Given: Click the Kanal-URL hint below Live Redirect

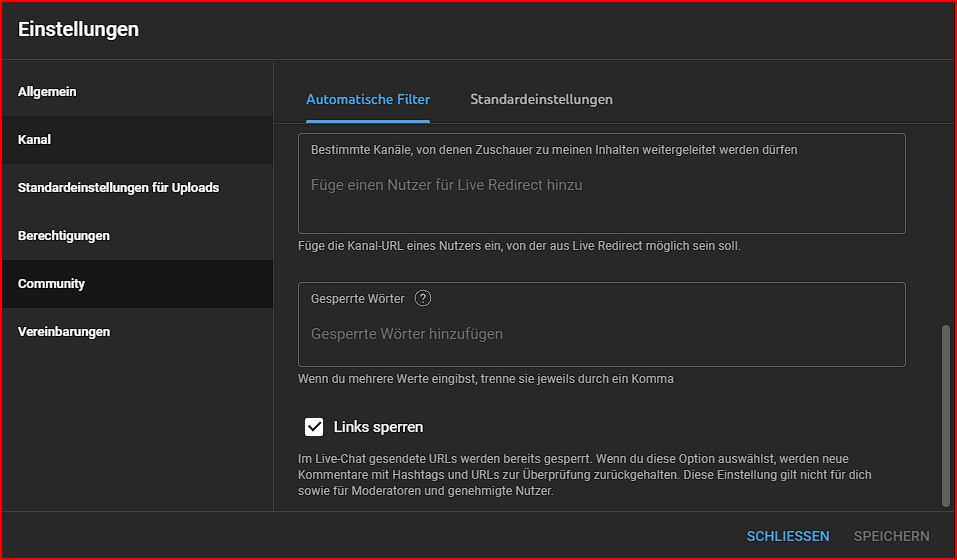Looking at the screenshot, I should pos(519,246).
